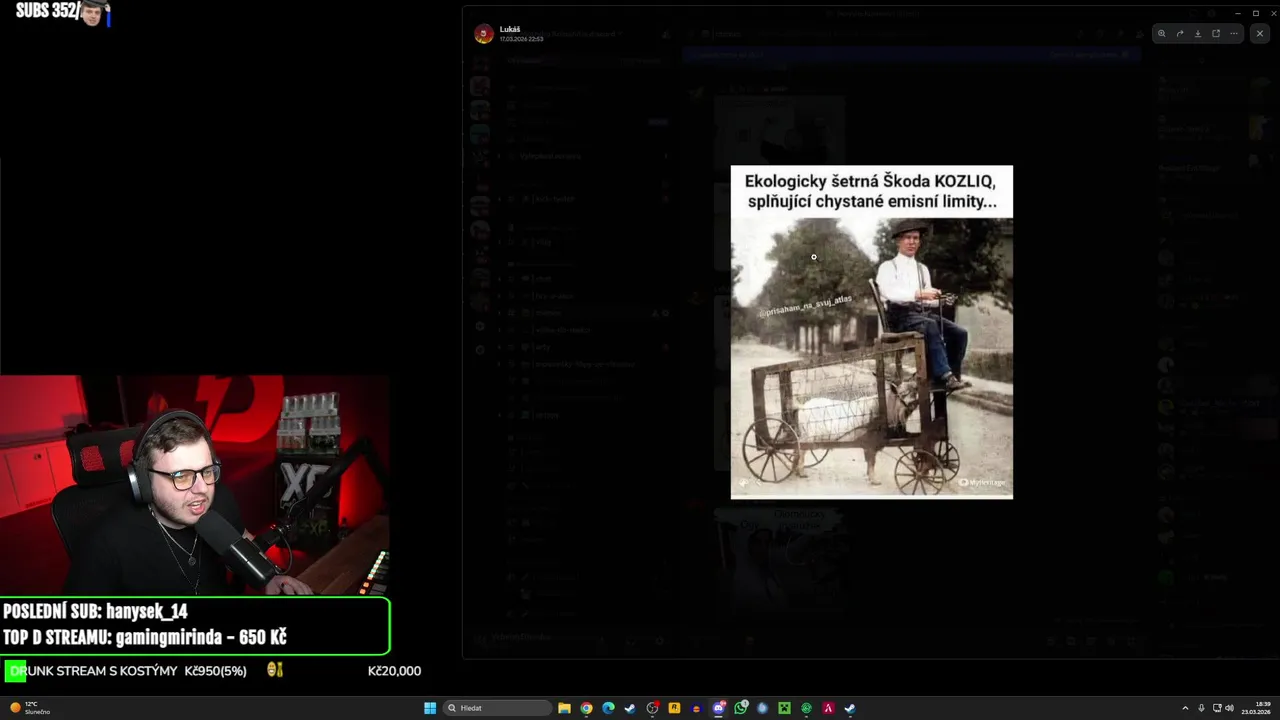The width and height of the screenshot is (1280, 720).
Task: Download the image with the download icon
Action: 1197,33
